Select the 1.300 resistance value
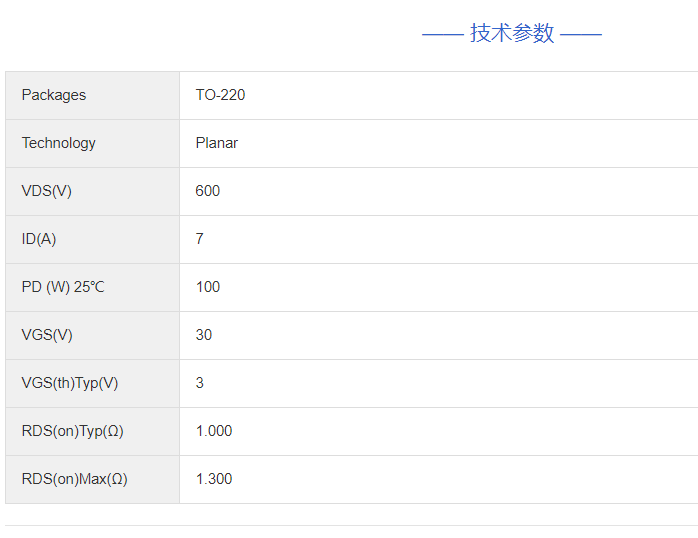Image resolution: width=698 pixels, height=538 pixels. click(214, 479)
